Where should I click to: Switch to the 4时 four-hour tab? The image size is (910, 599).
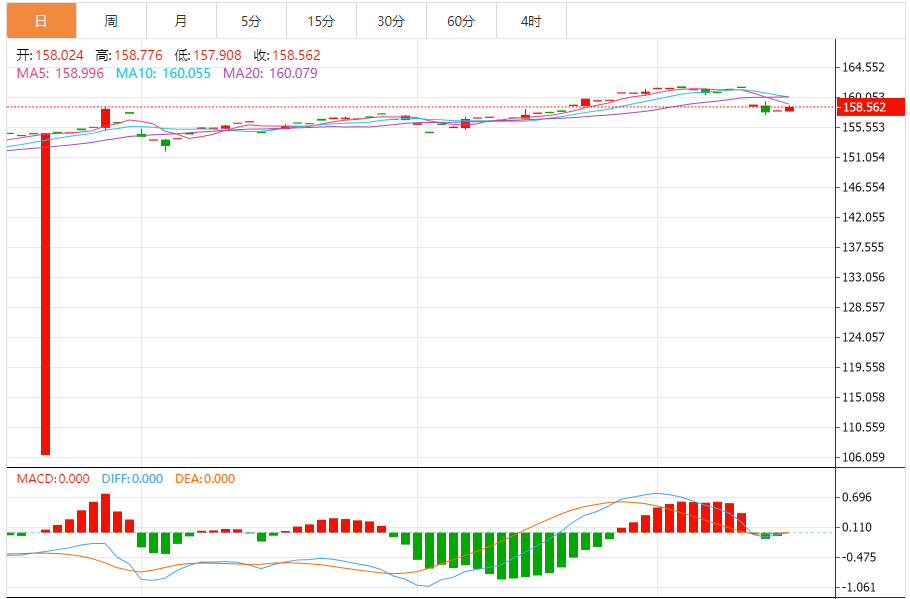click(x=531, y=21)
